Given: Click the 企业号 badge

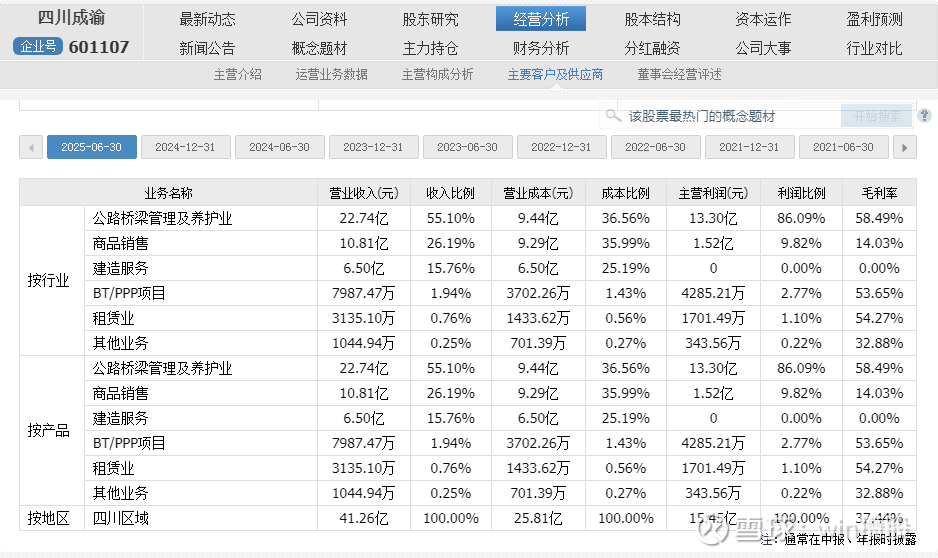Looking at the screenshot, I should pyautogui.click(x=38, y=47).
